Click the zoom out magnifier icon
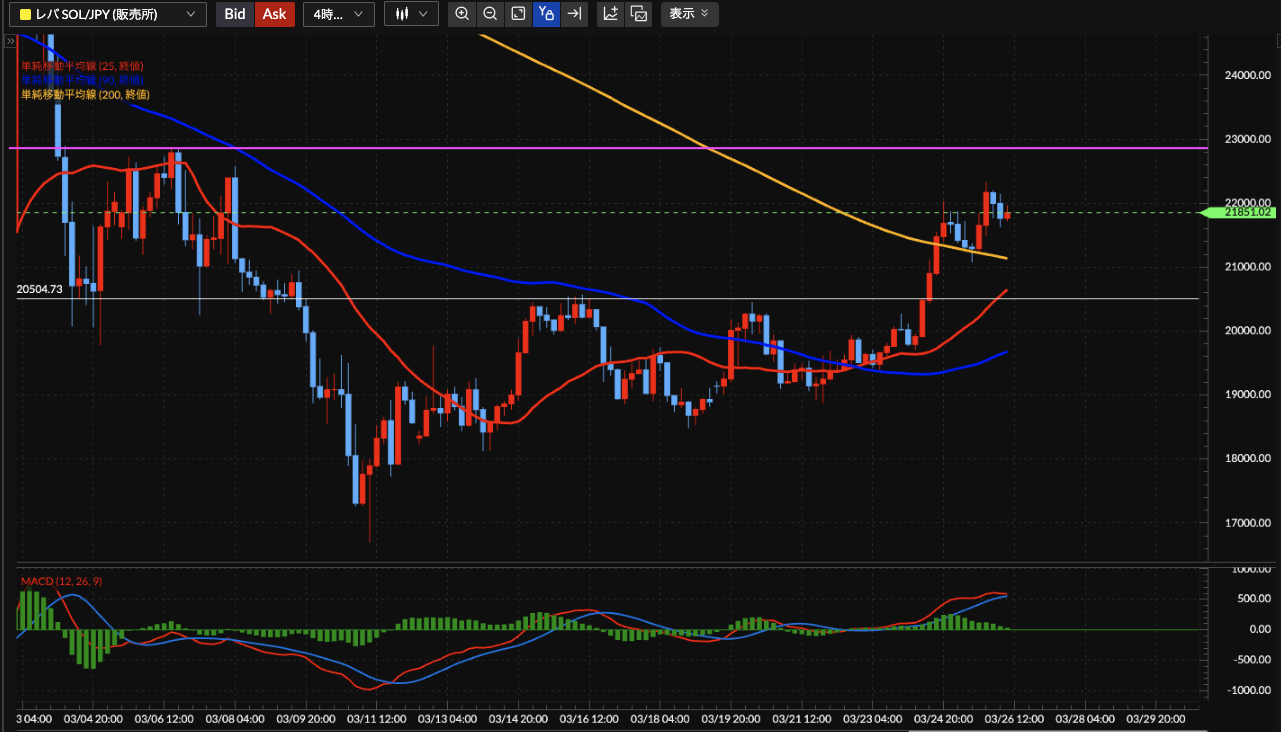The height and width of the screenshot is (732, 1281). 490,14
